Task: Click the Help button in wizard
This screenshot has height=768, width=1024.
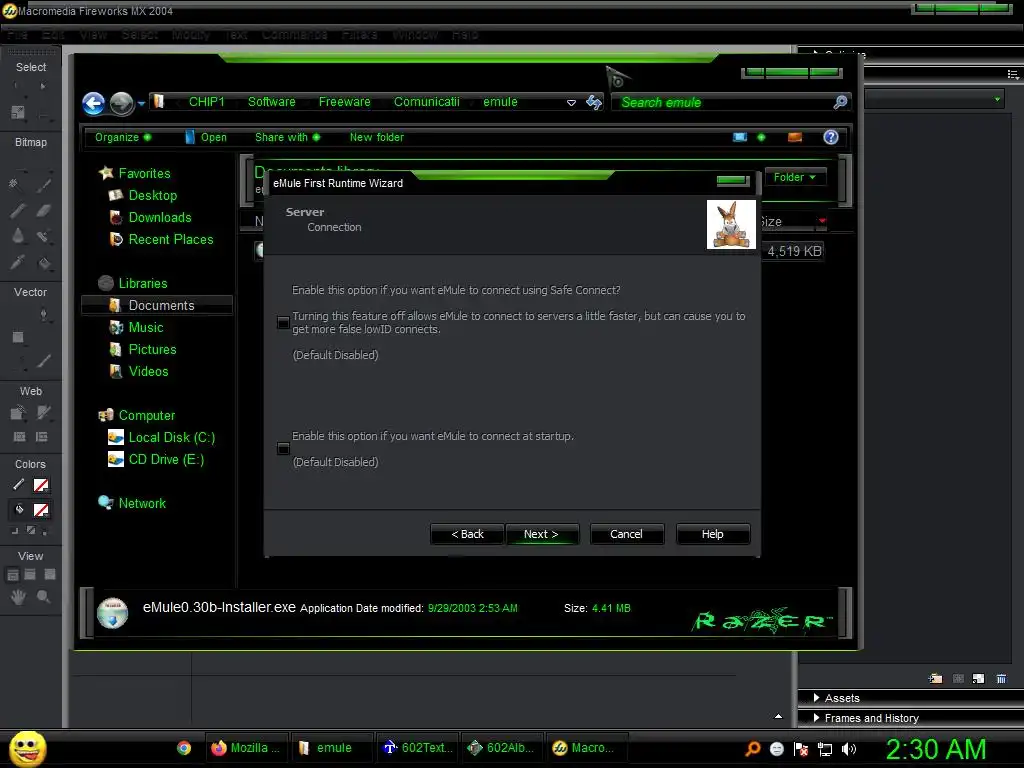Action: [712, 534]
